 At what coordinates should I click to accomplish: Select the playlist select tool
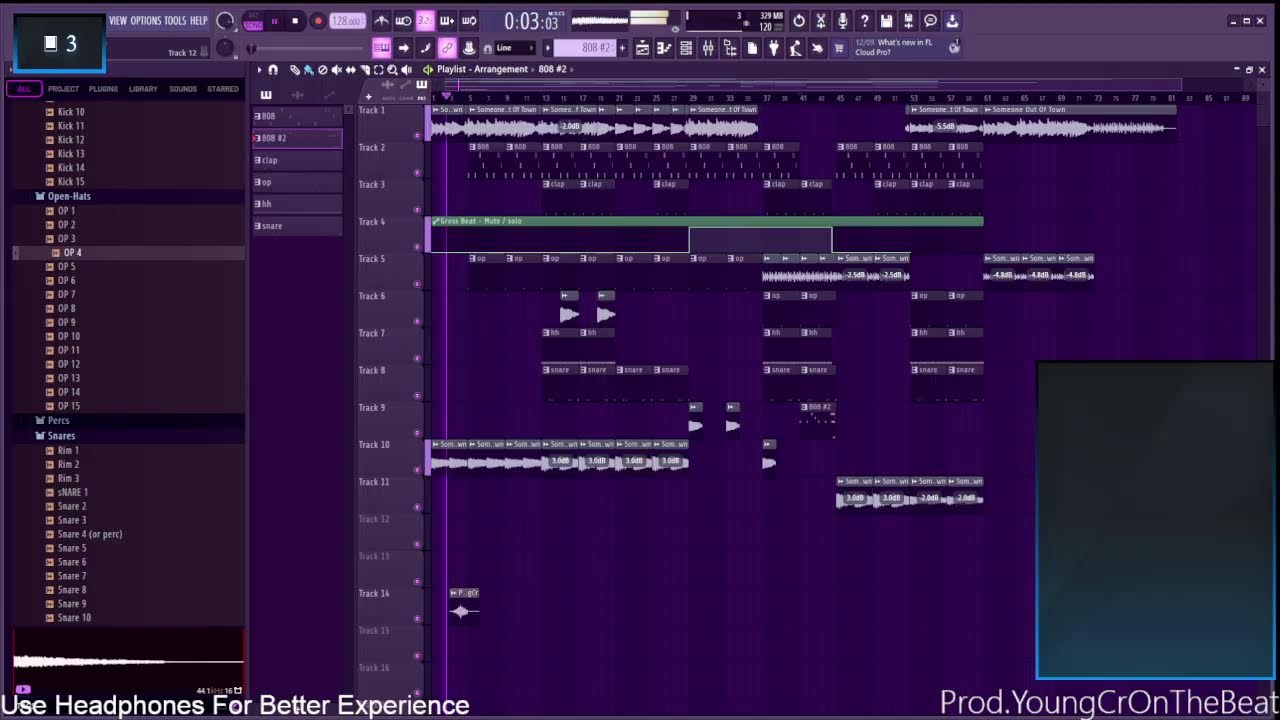pyautogui.click(x=379, y=69)
